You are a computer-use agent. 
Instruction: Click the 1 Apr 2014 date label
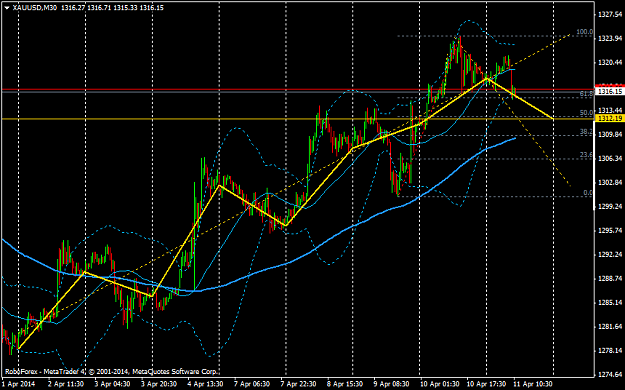18,384
